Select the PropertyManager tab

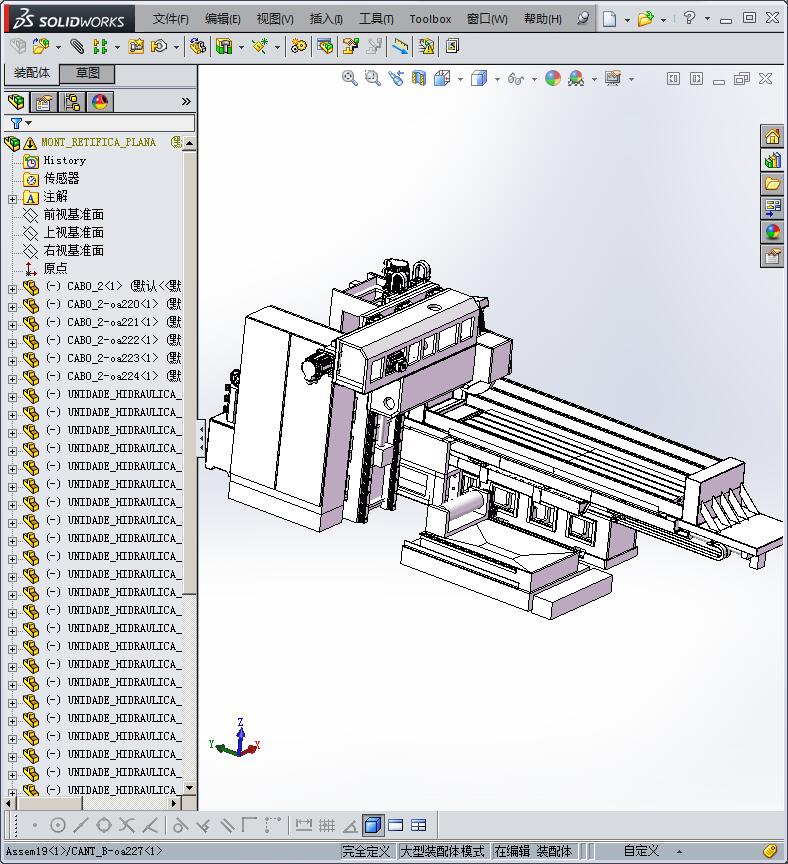click(44, 102)
